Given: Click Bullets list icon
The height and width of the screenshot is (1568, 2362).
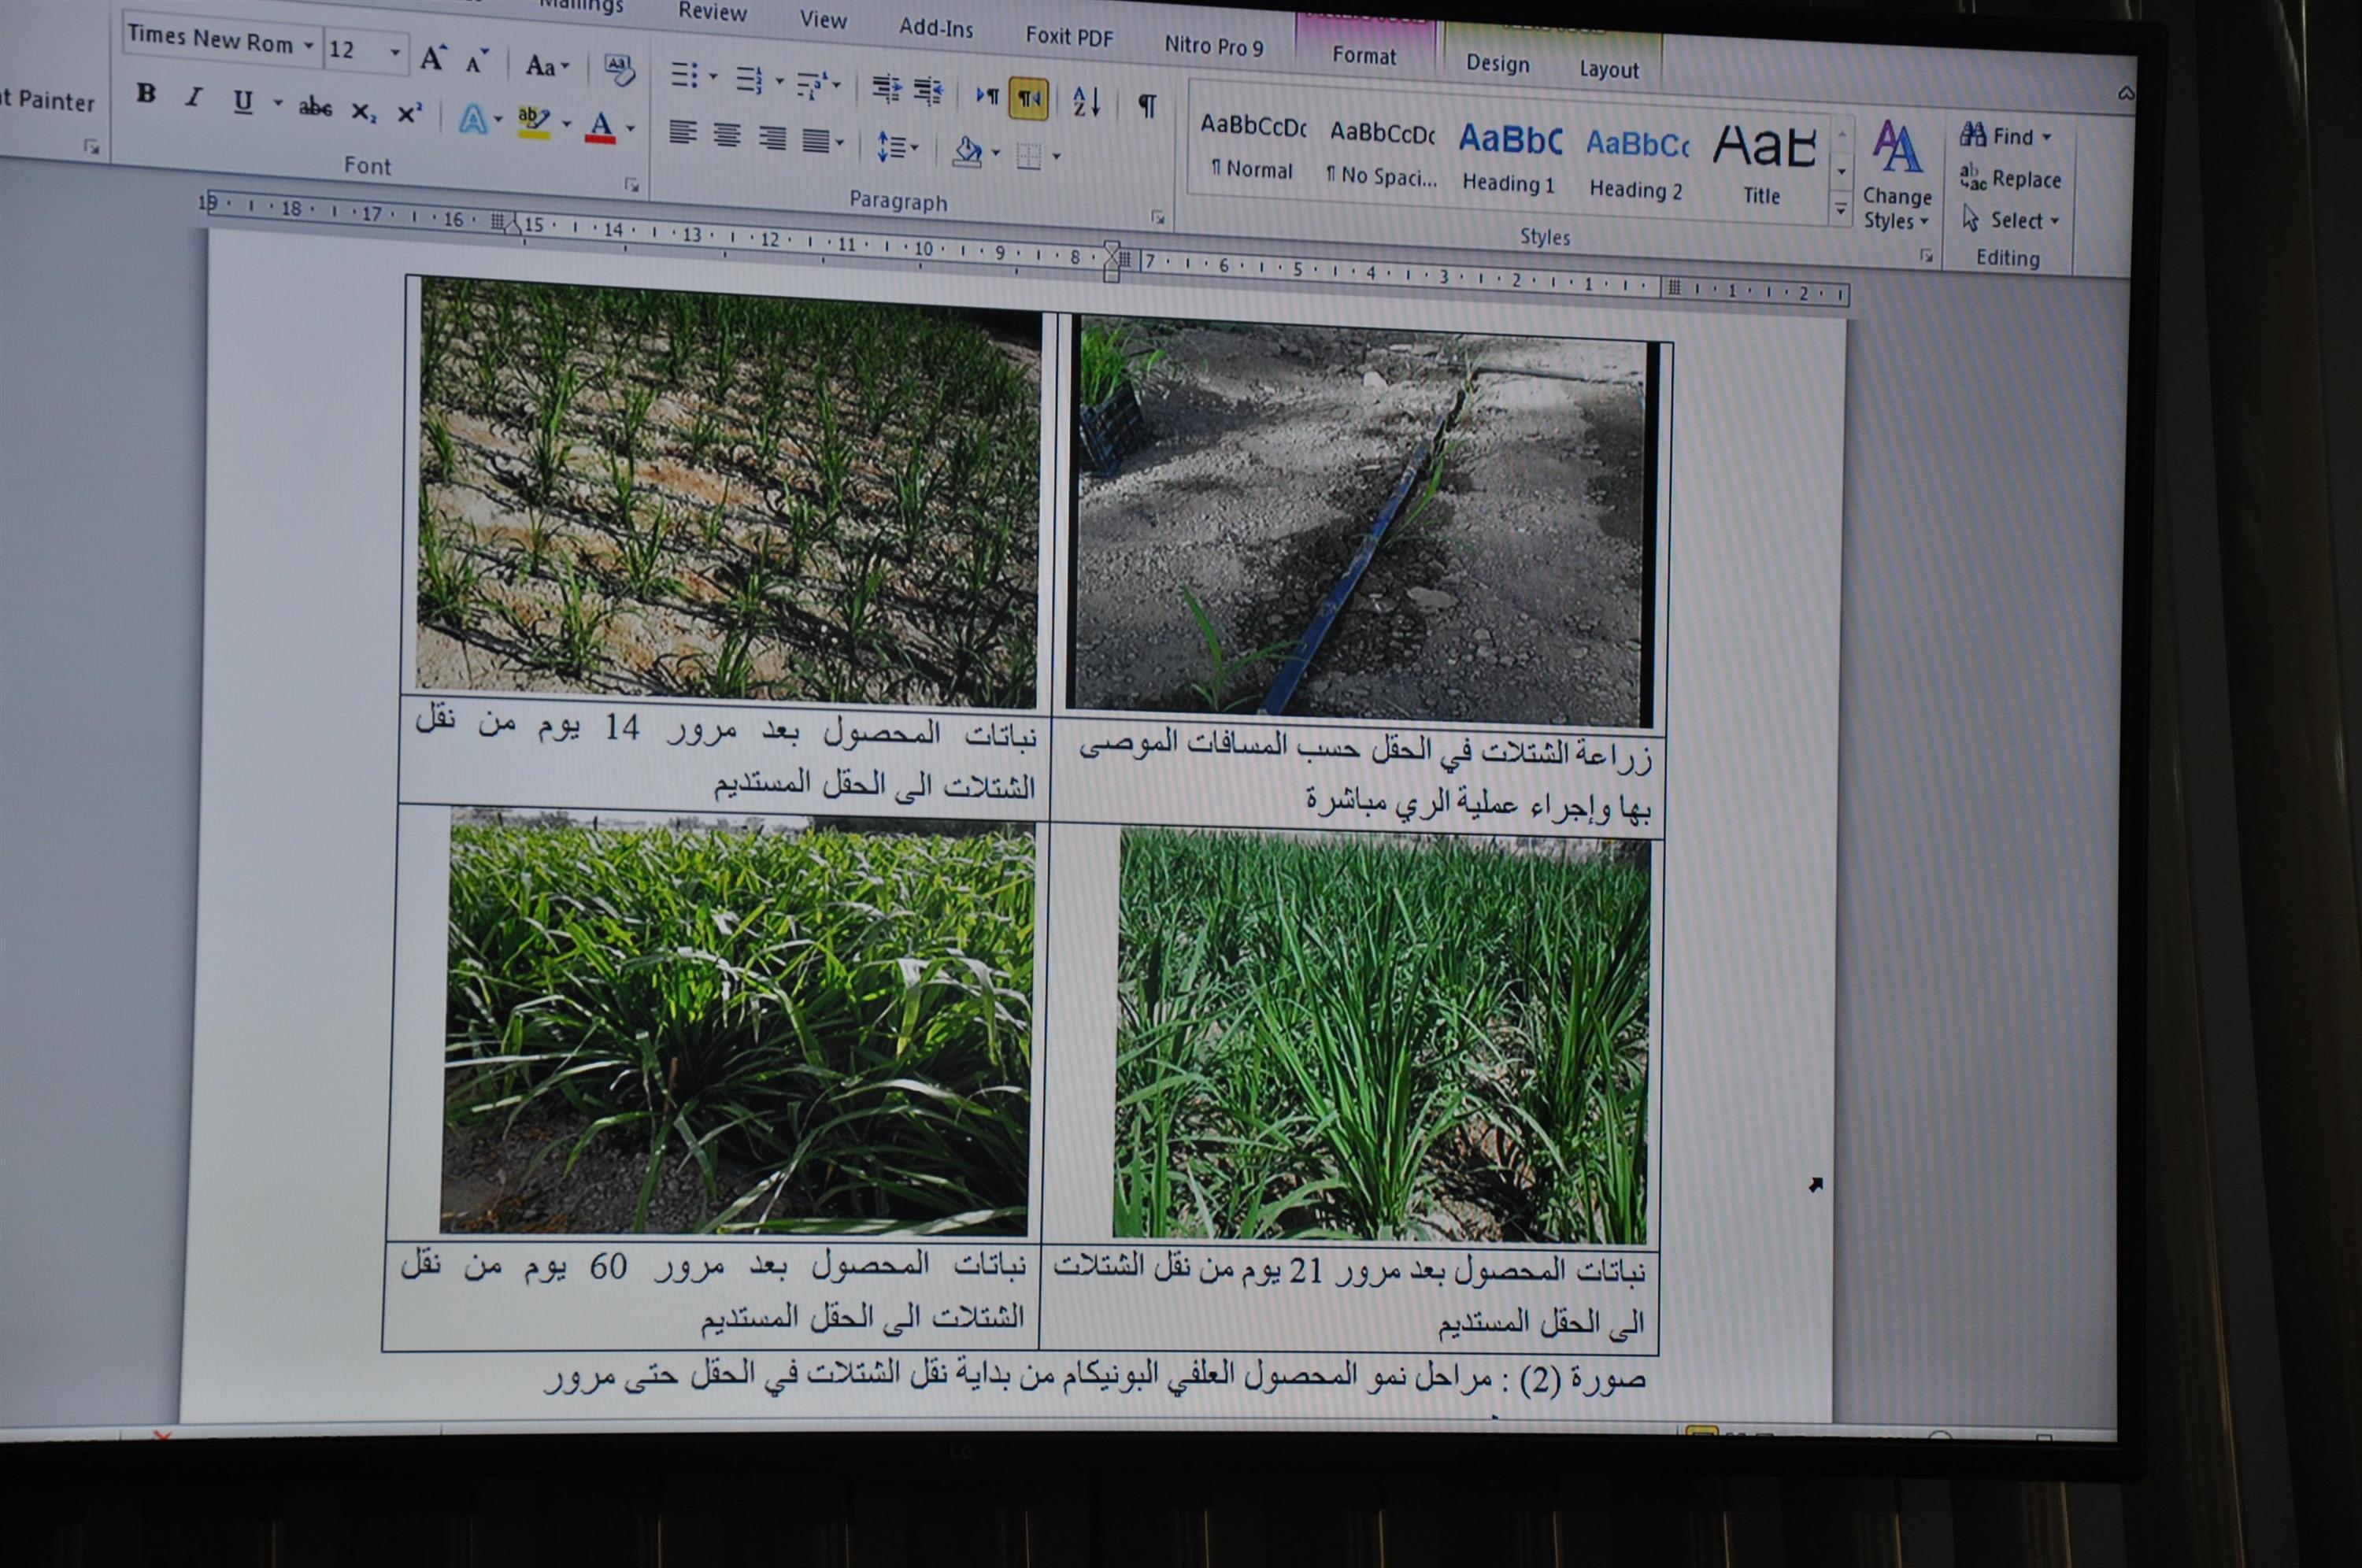Looking at the screenshot, I should (x=685, y=75).
